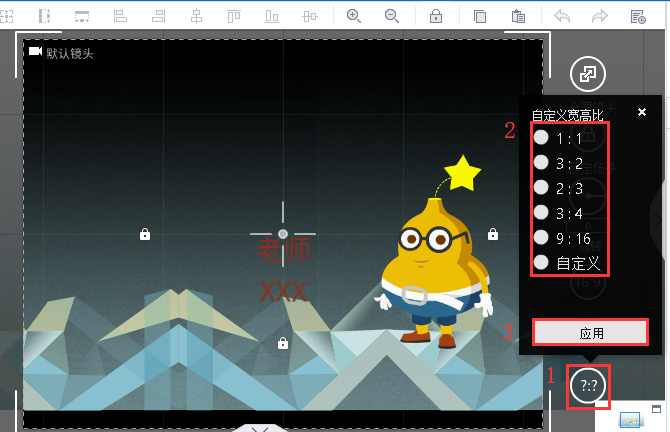Click the paste clipboard icon

pos(518,16)
